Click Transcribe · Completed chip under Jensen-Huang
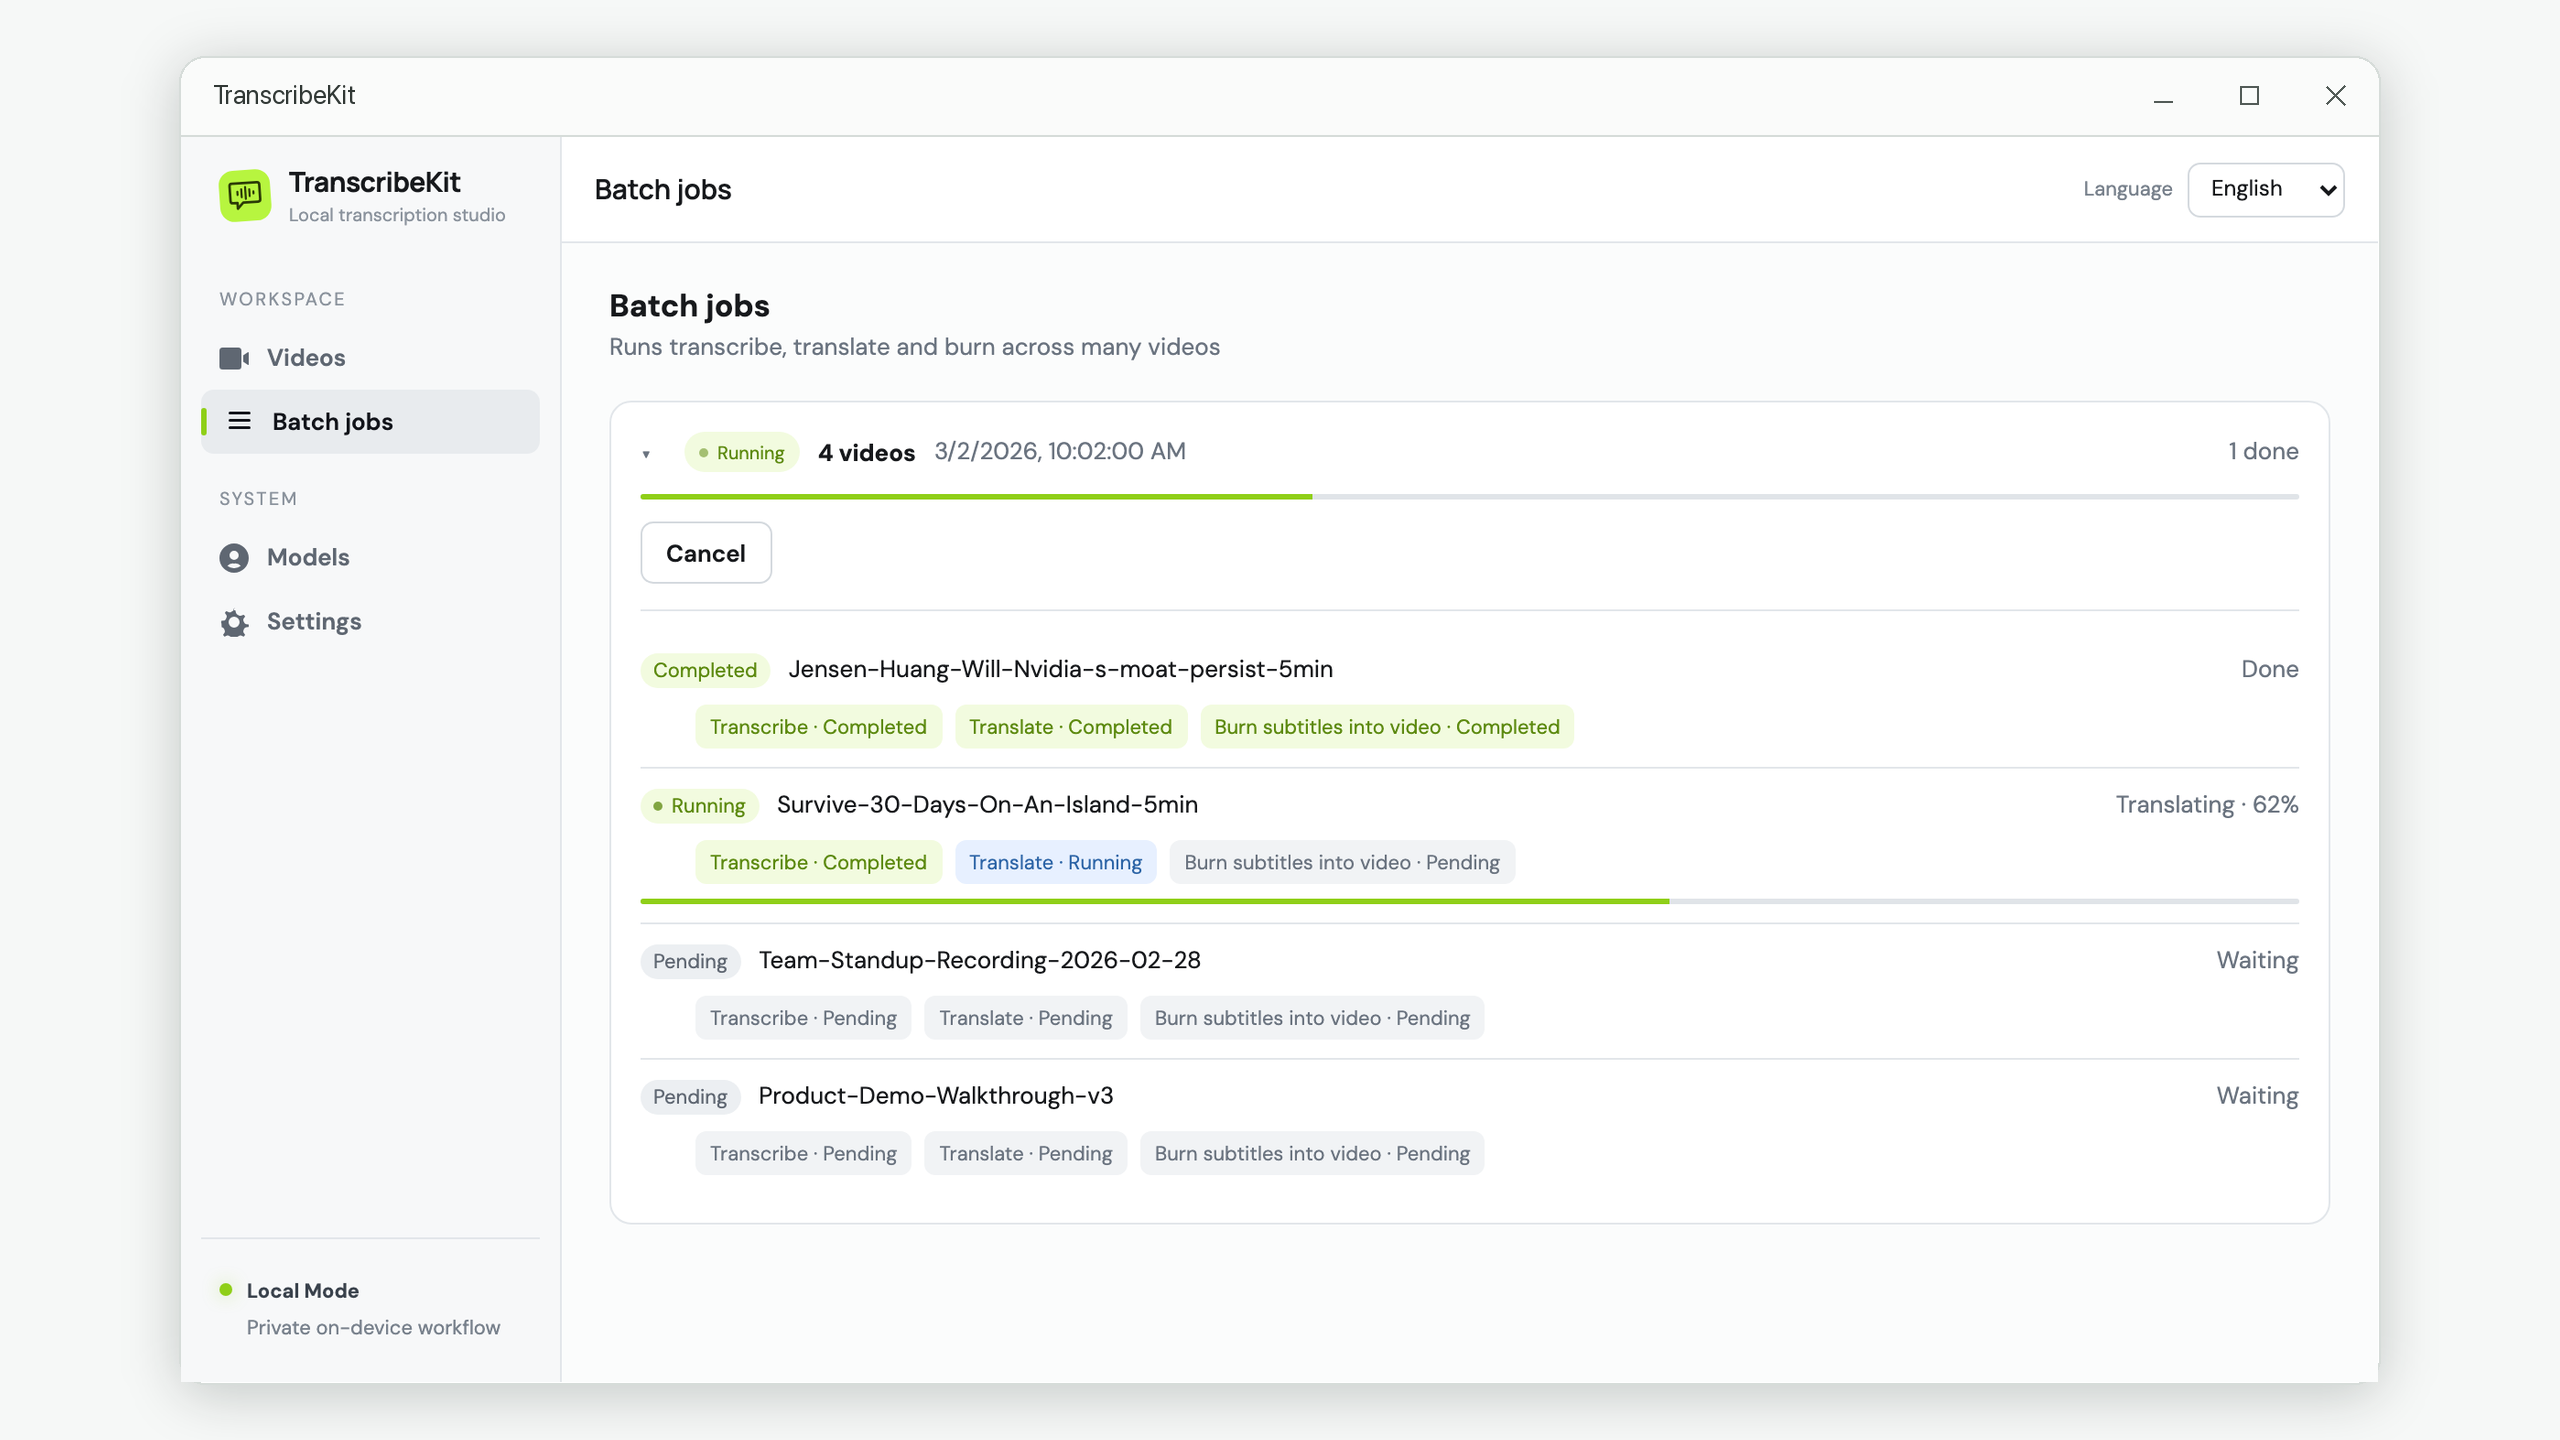 tap(818, 727)
